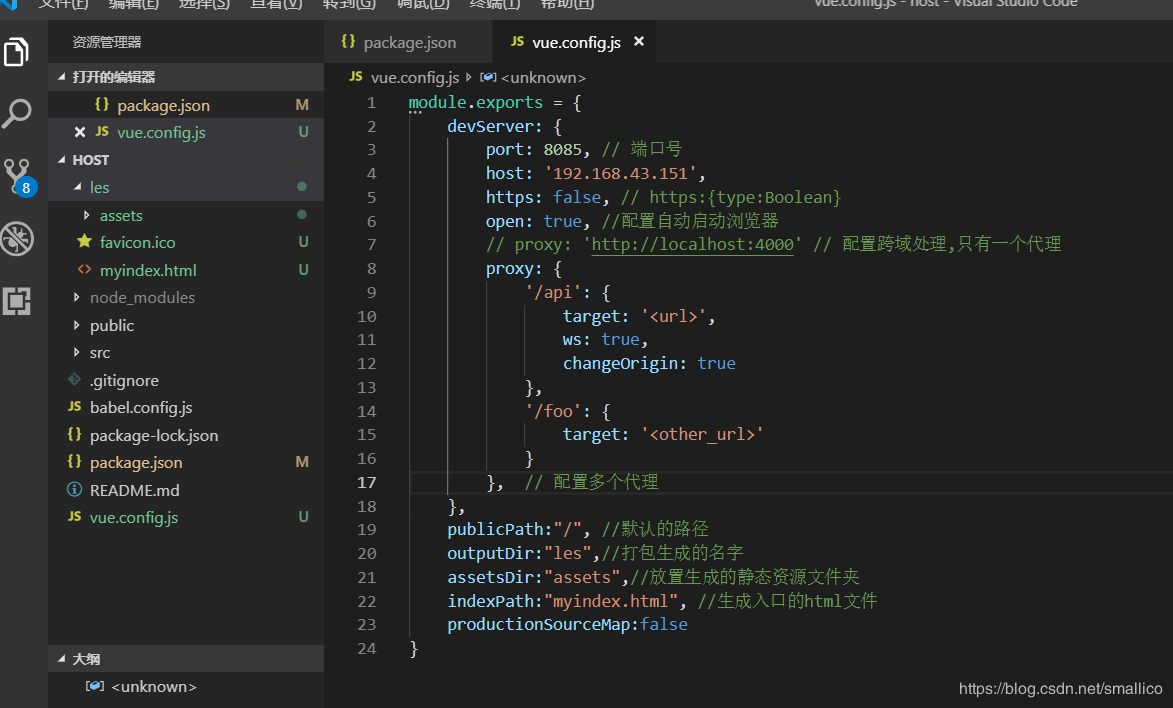Select the vue.config.js editor tab
Image resolution: width=1173 pixels, height=708 pixels.
tap(575, 43)
